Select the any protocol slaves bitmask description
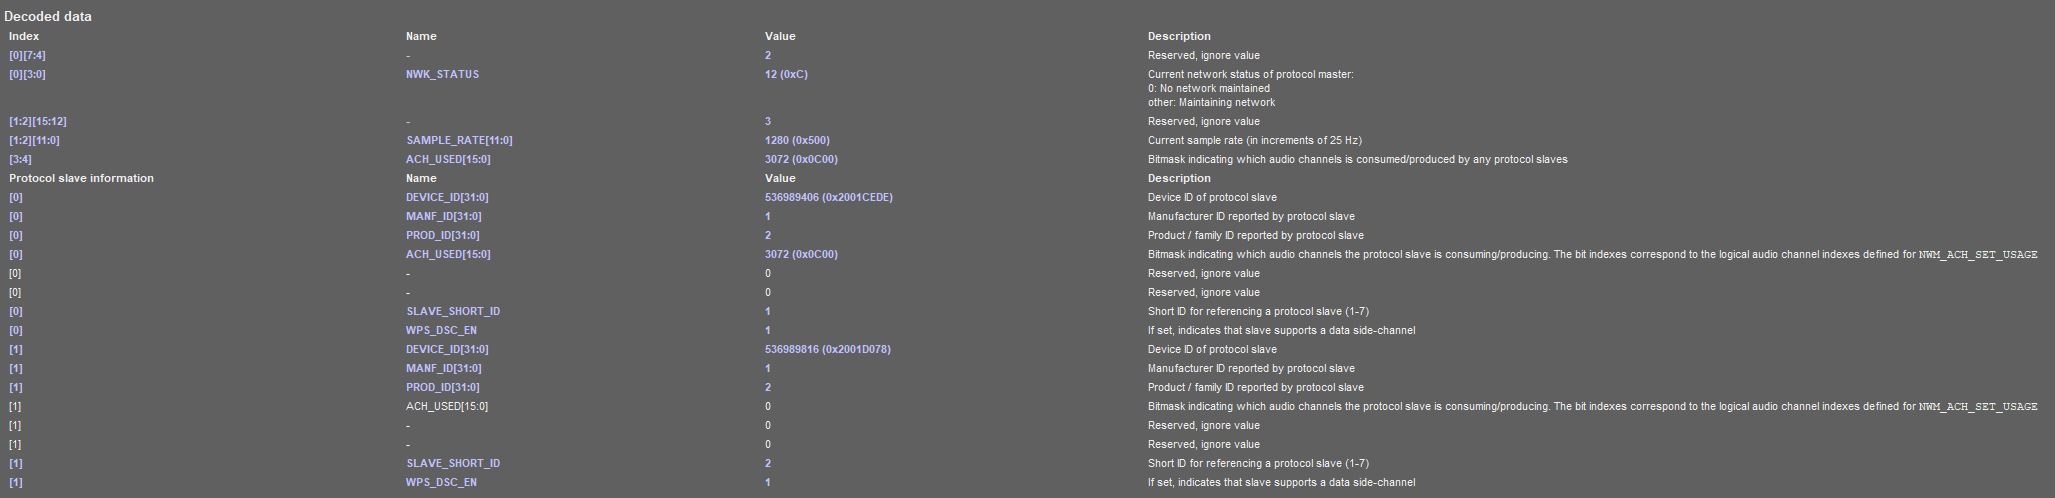The image size is (2055, 498). (1357, 160)
